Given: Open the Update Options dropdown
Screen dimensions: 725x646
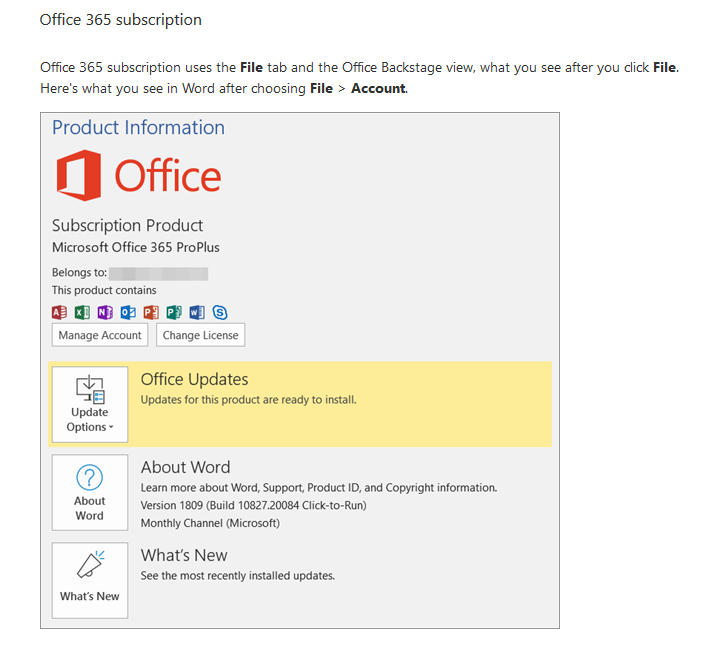Looking at the screenshot, I should [x=90, y=405].
